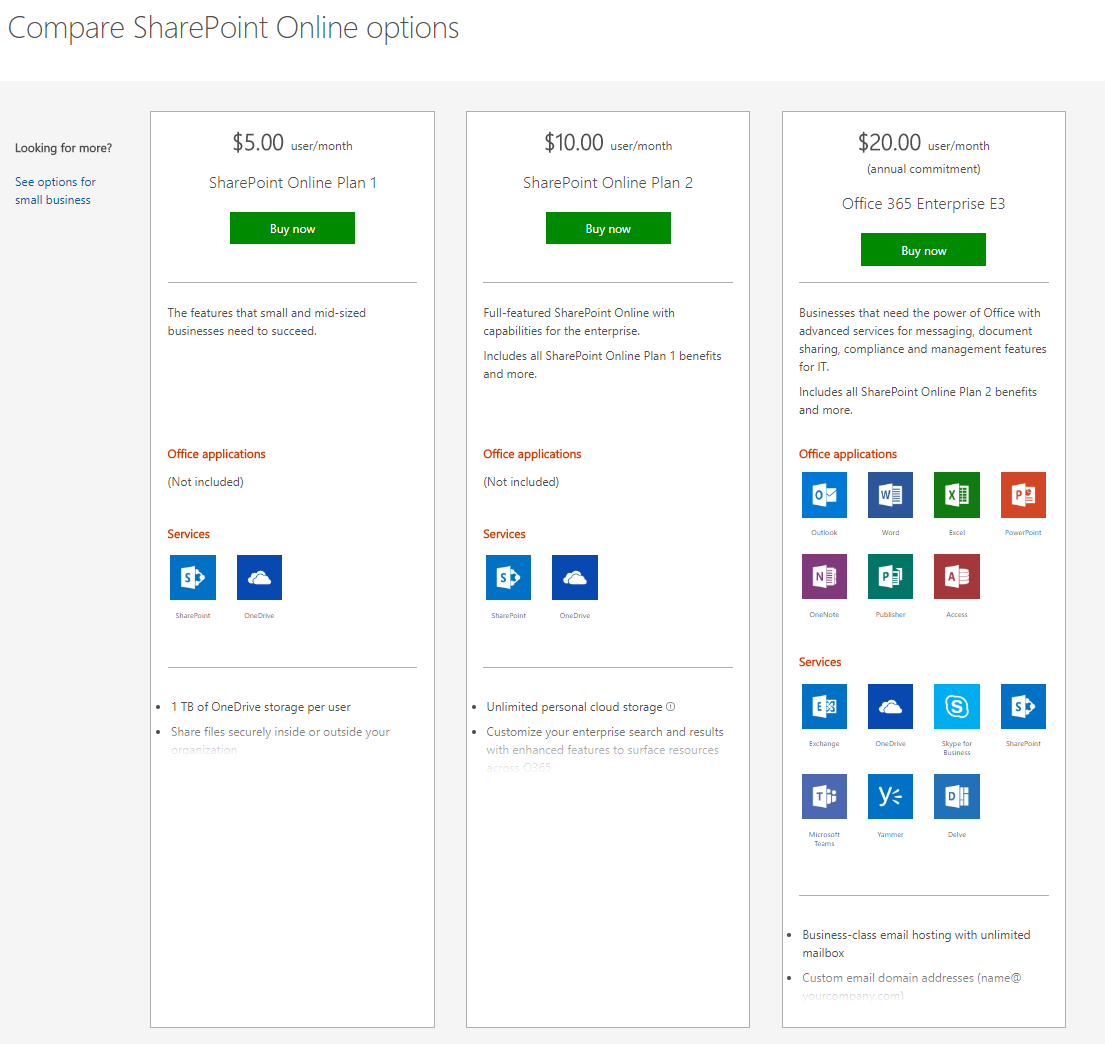The image size is (1105, 1044).
Task: Click Office applications heading in Plan 1
Action: (x=216, y=454)
